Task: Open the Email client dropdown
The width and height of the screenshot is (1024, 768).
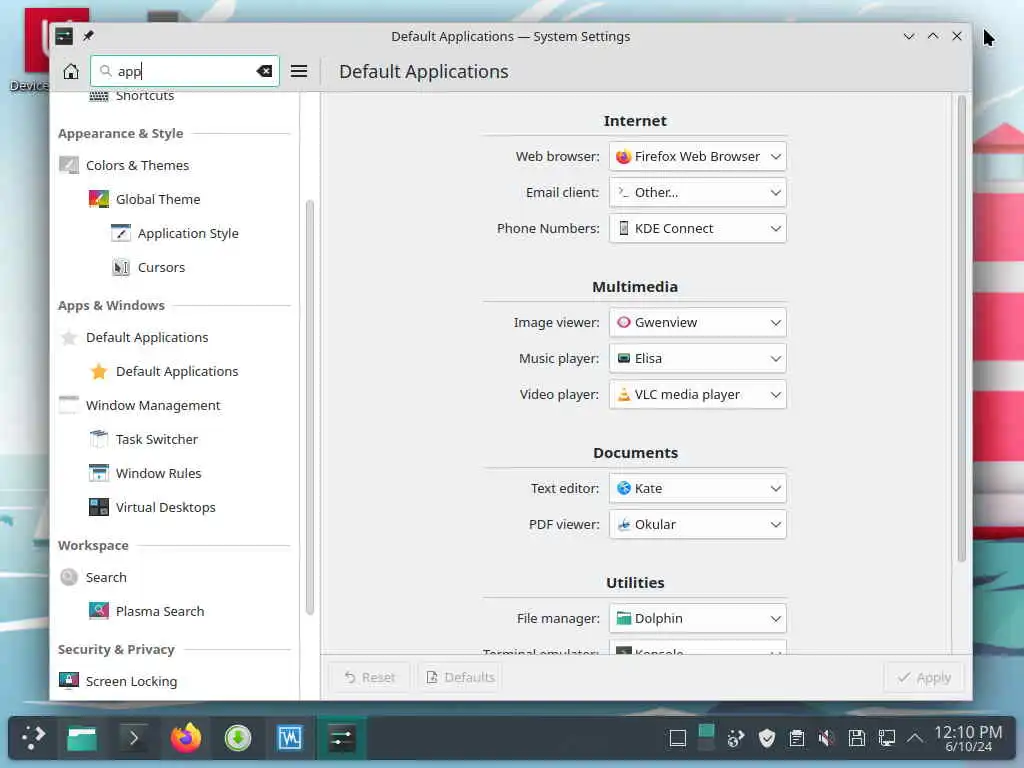Action: (697, 192)
